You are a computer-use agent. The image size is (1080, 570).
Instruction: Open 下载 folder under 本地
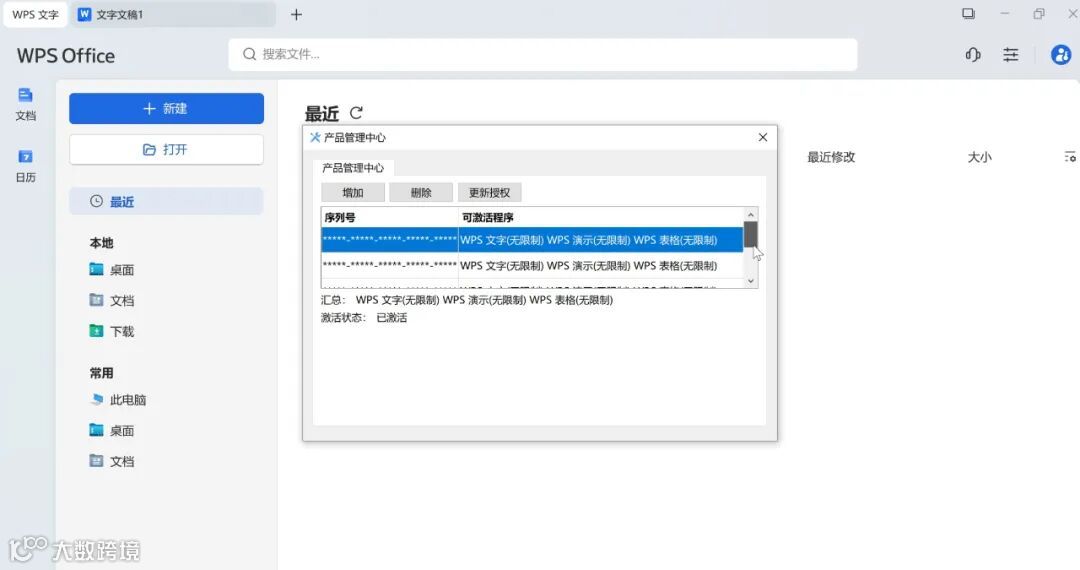coord(112,332)
